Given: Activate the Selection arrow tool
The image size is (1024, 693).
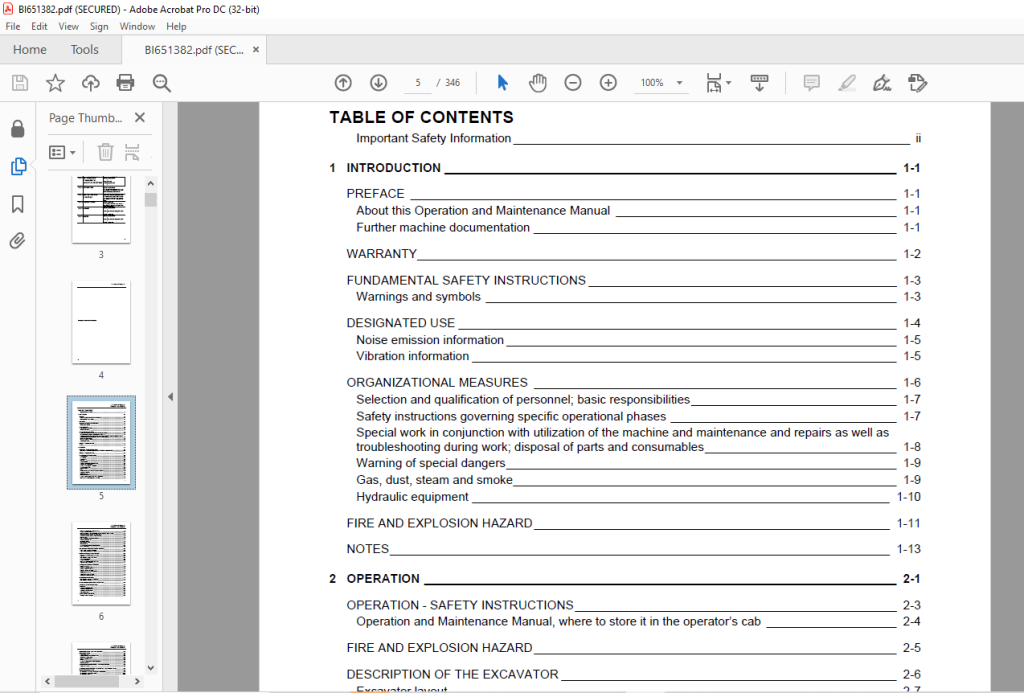Looking at the screenshot, I should click(502, 83).
